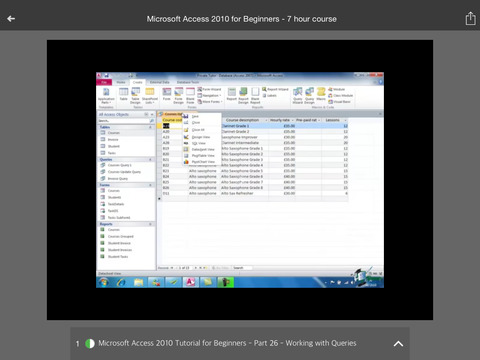This screenshot has width=480, height=360.
Task: Click the Query Design ribbon icon
Action: pyautogui.click(x=309, y=95)
